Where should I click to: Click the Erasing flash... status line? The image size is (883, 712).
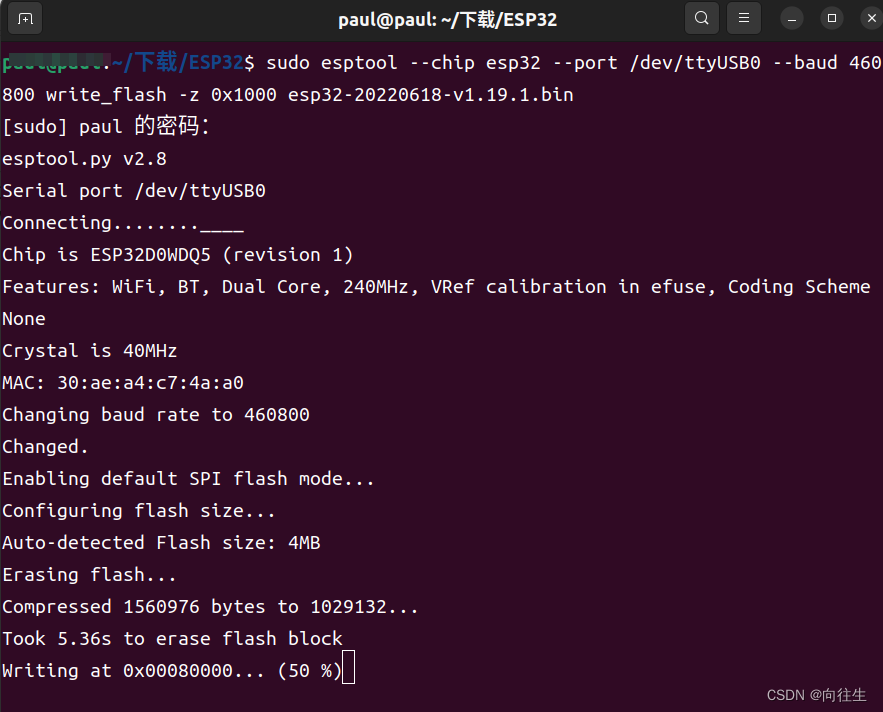click(x=86, y=574)
